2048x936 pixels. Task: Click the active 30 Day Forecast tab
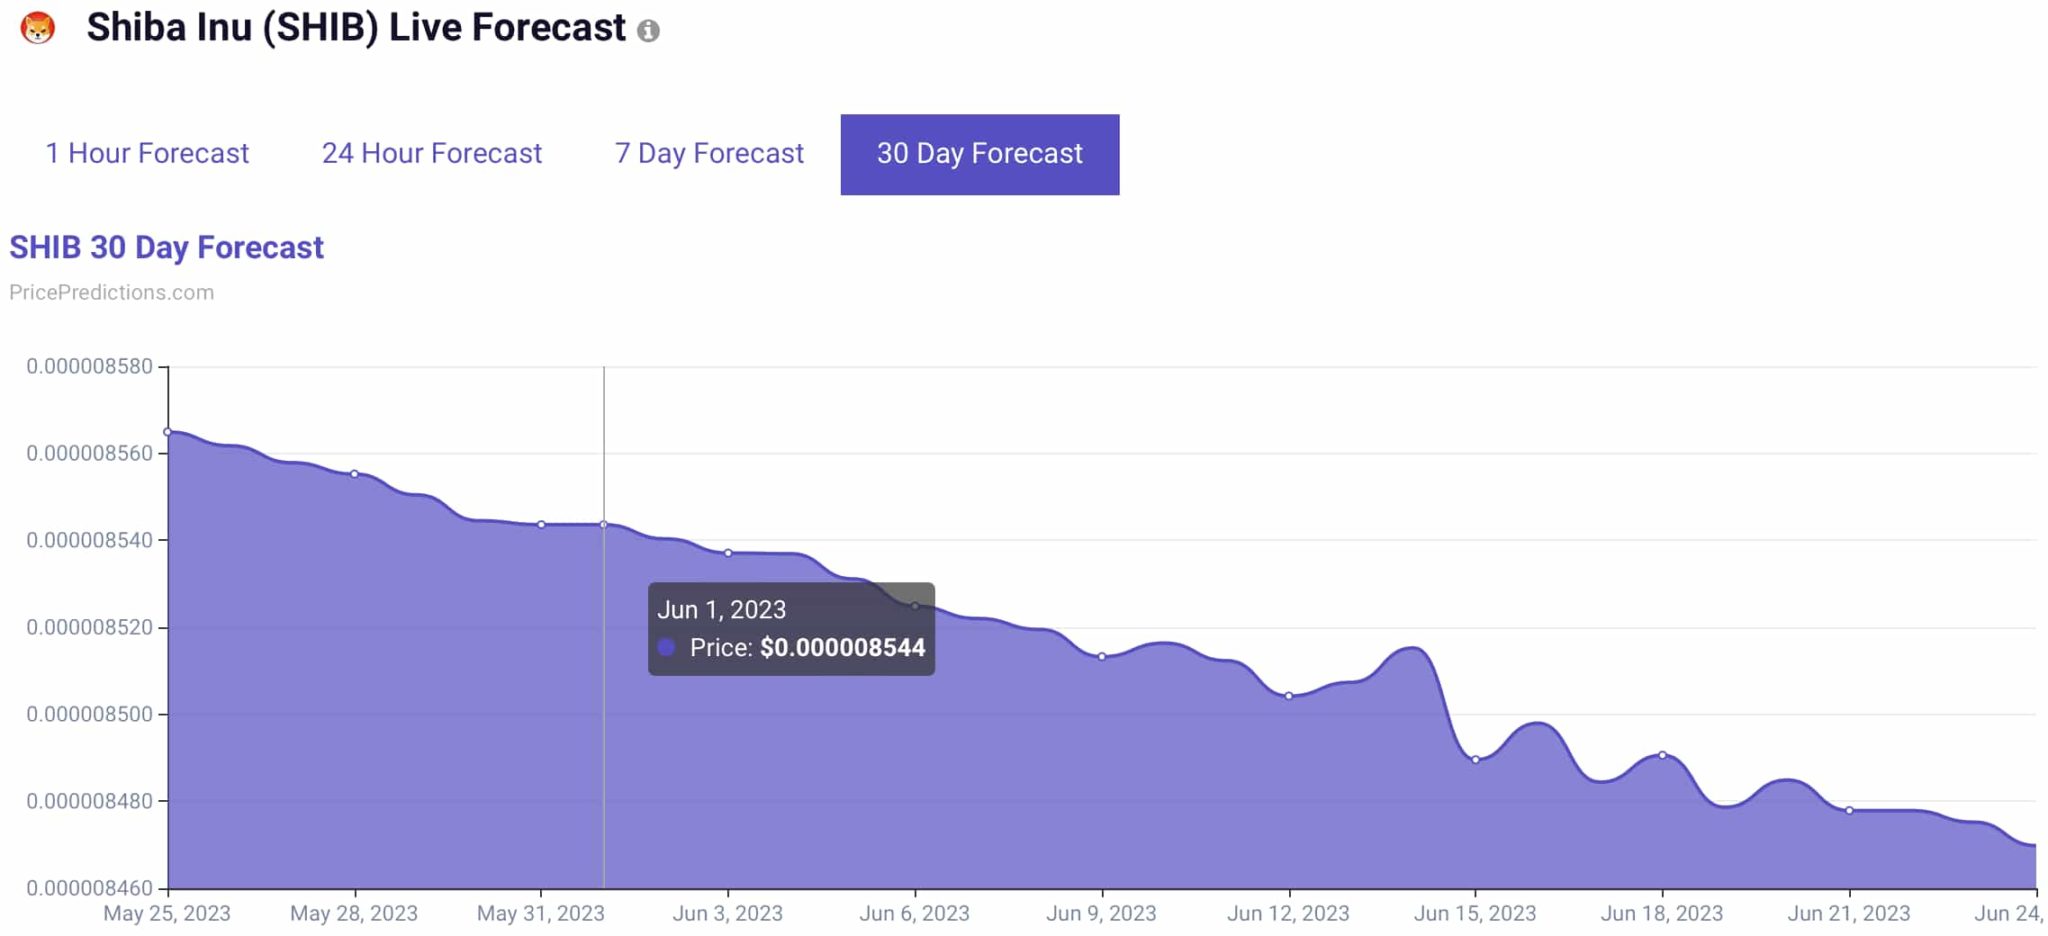(978, 153)
